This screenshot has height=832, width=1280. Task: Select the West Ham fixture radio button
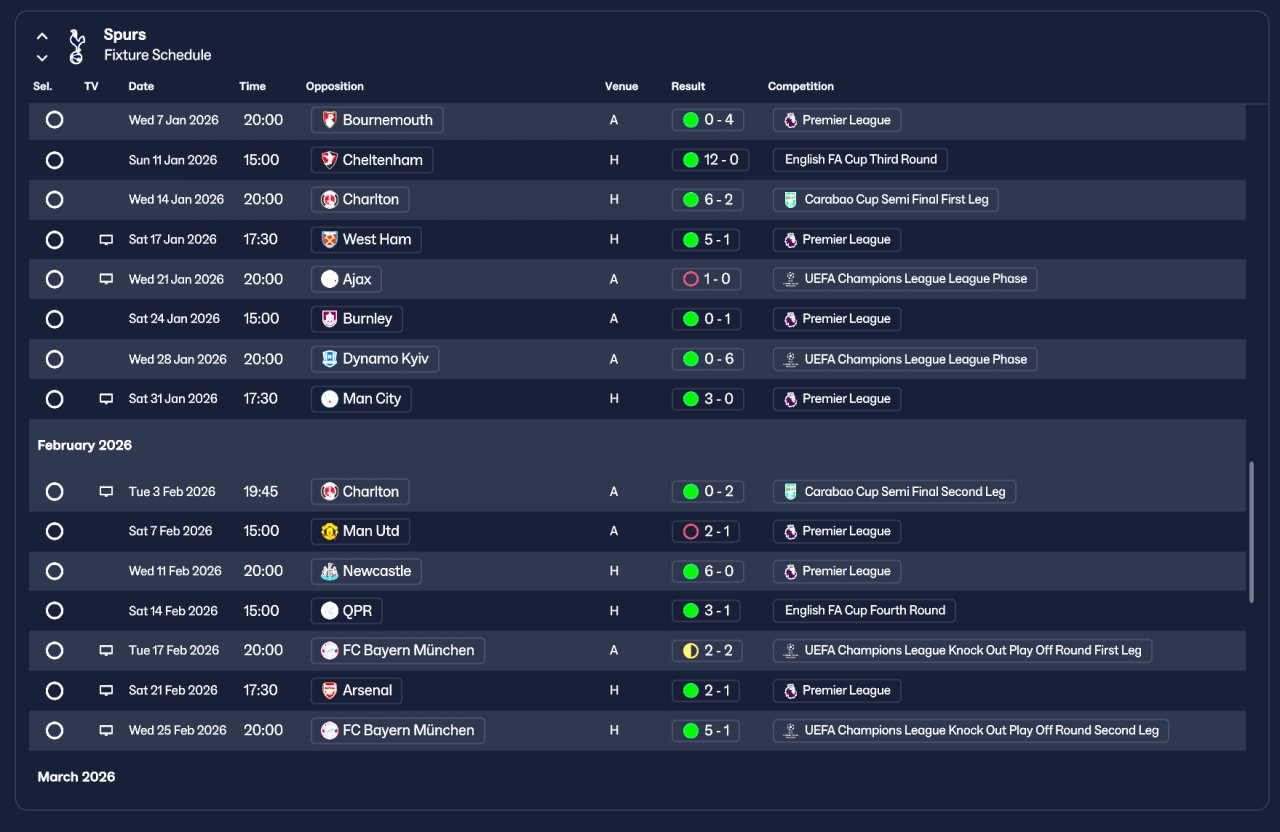[x=54, y=240]
